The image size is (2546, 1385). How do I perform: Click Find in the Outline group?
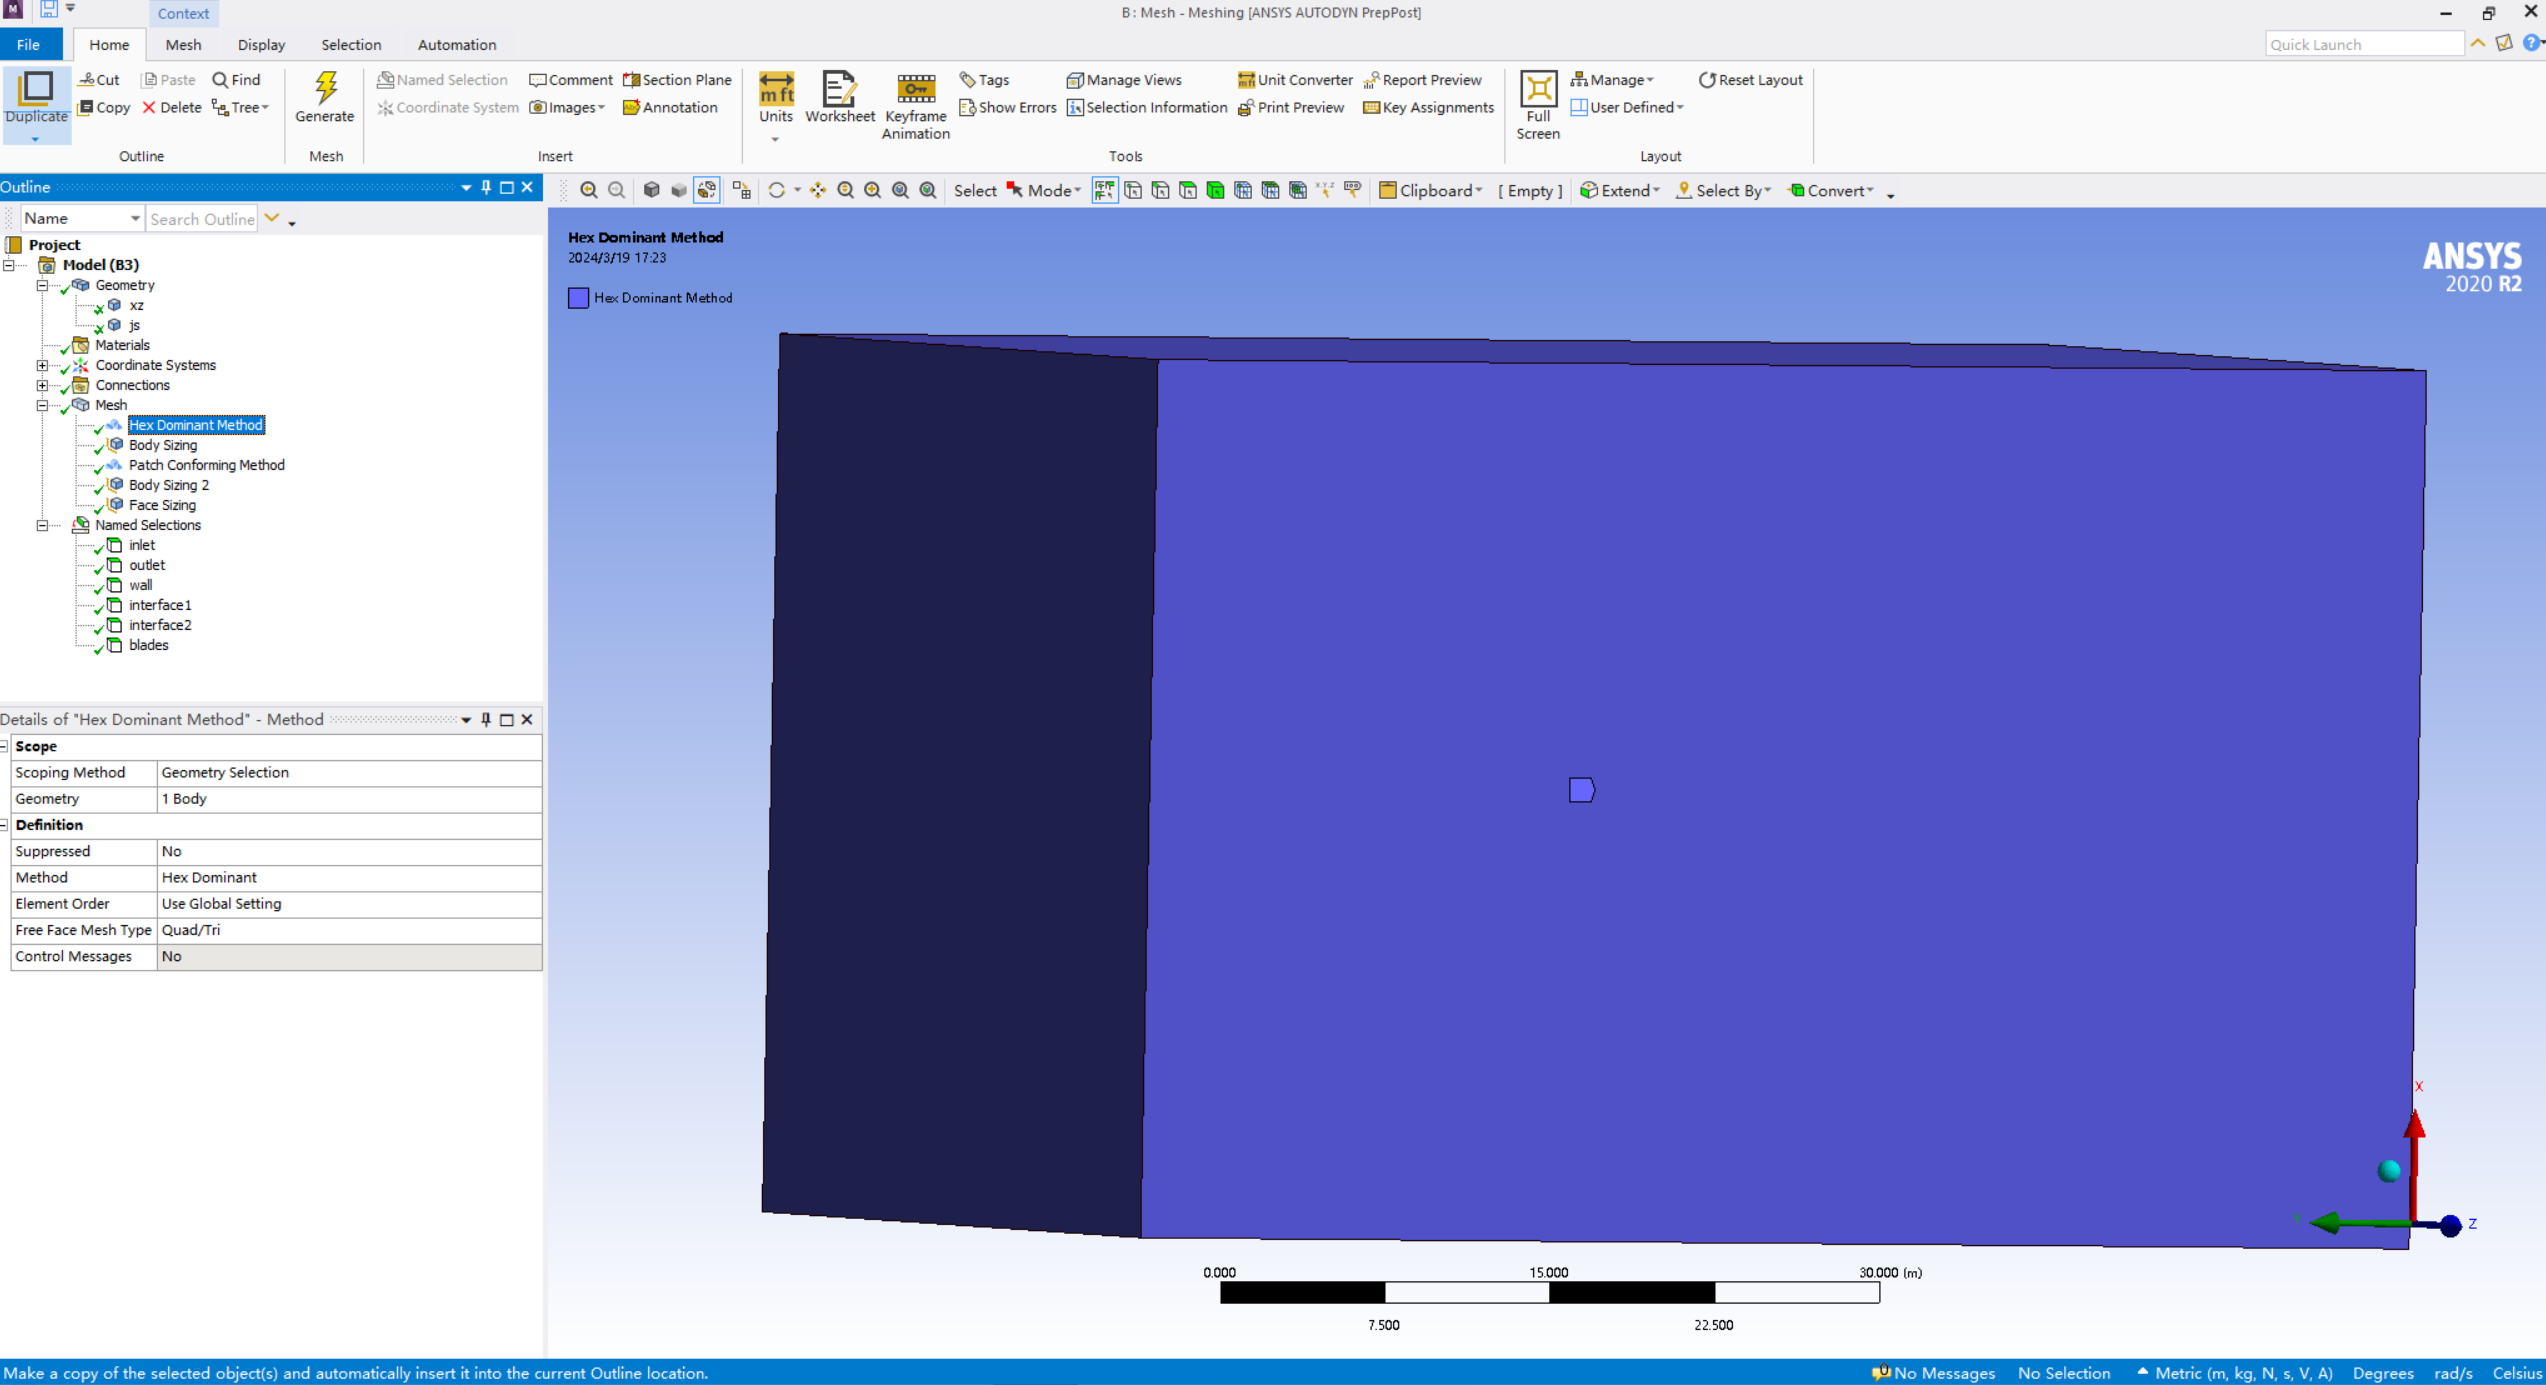236,80
